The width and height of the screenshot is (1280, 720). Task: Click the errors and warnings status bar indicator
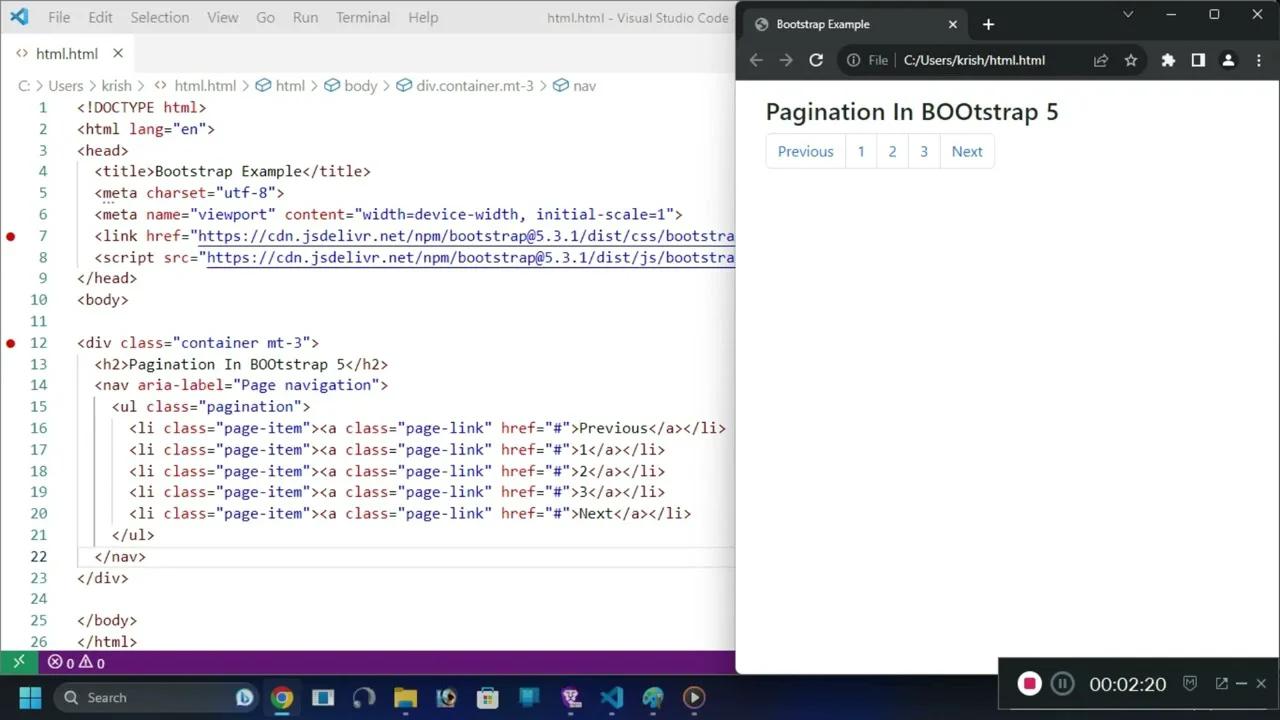coord(75,662)
